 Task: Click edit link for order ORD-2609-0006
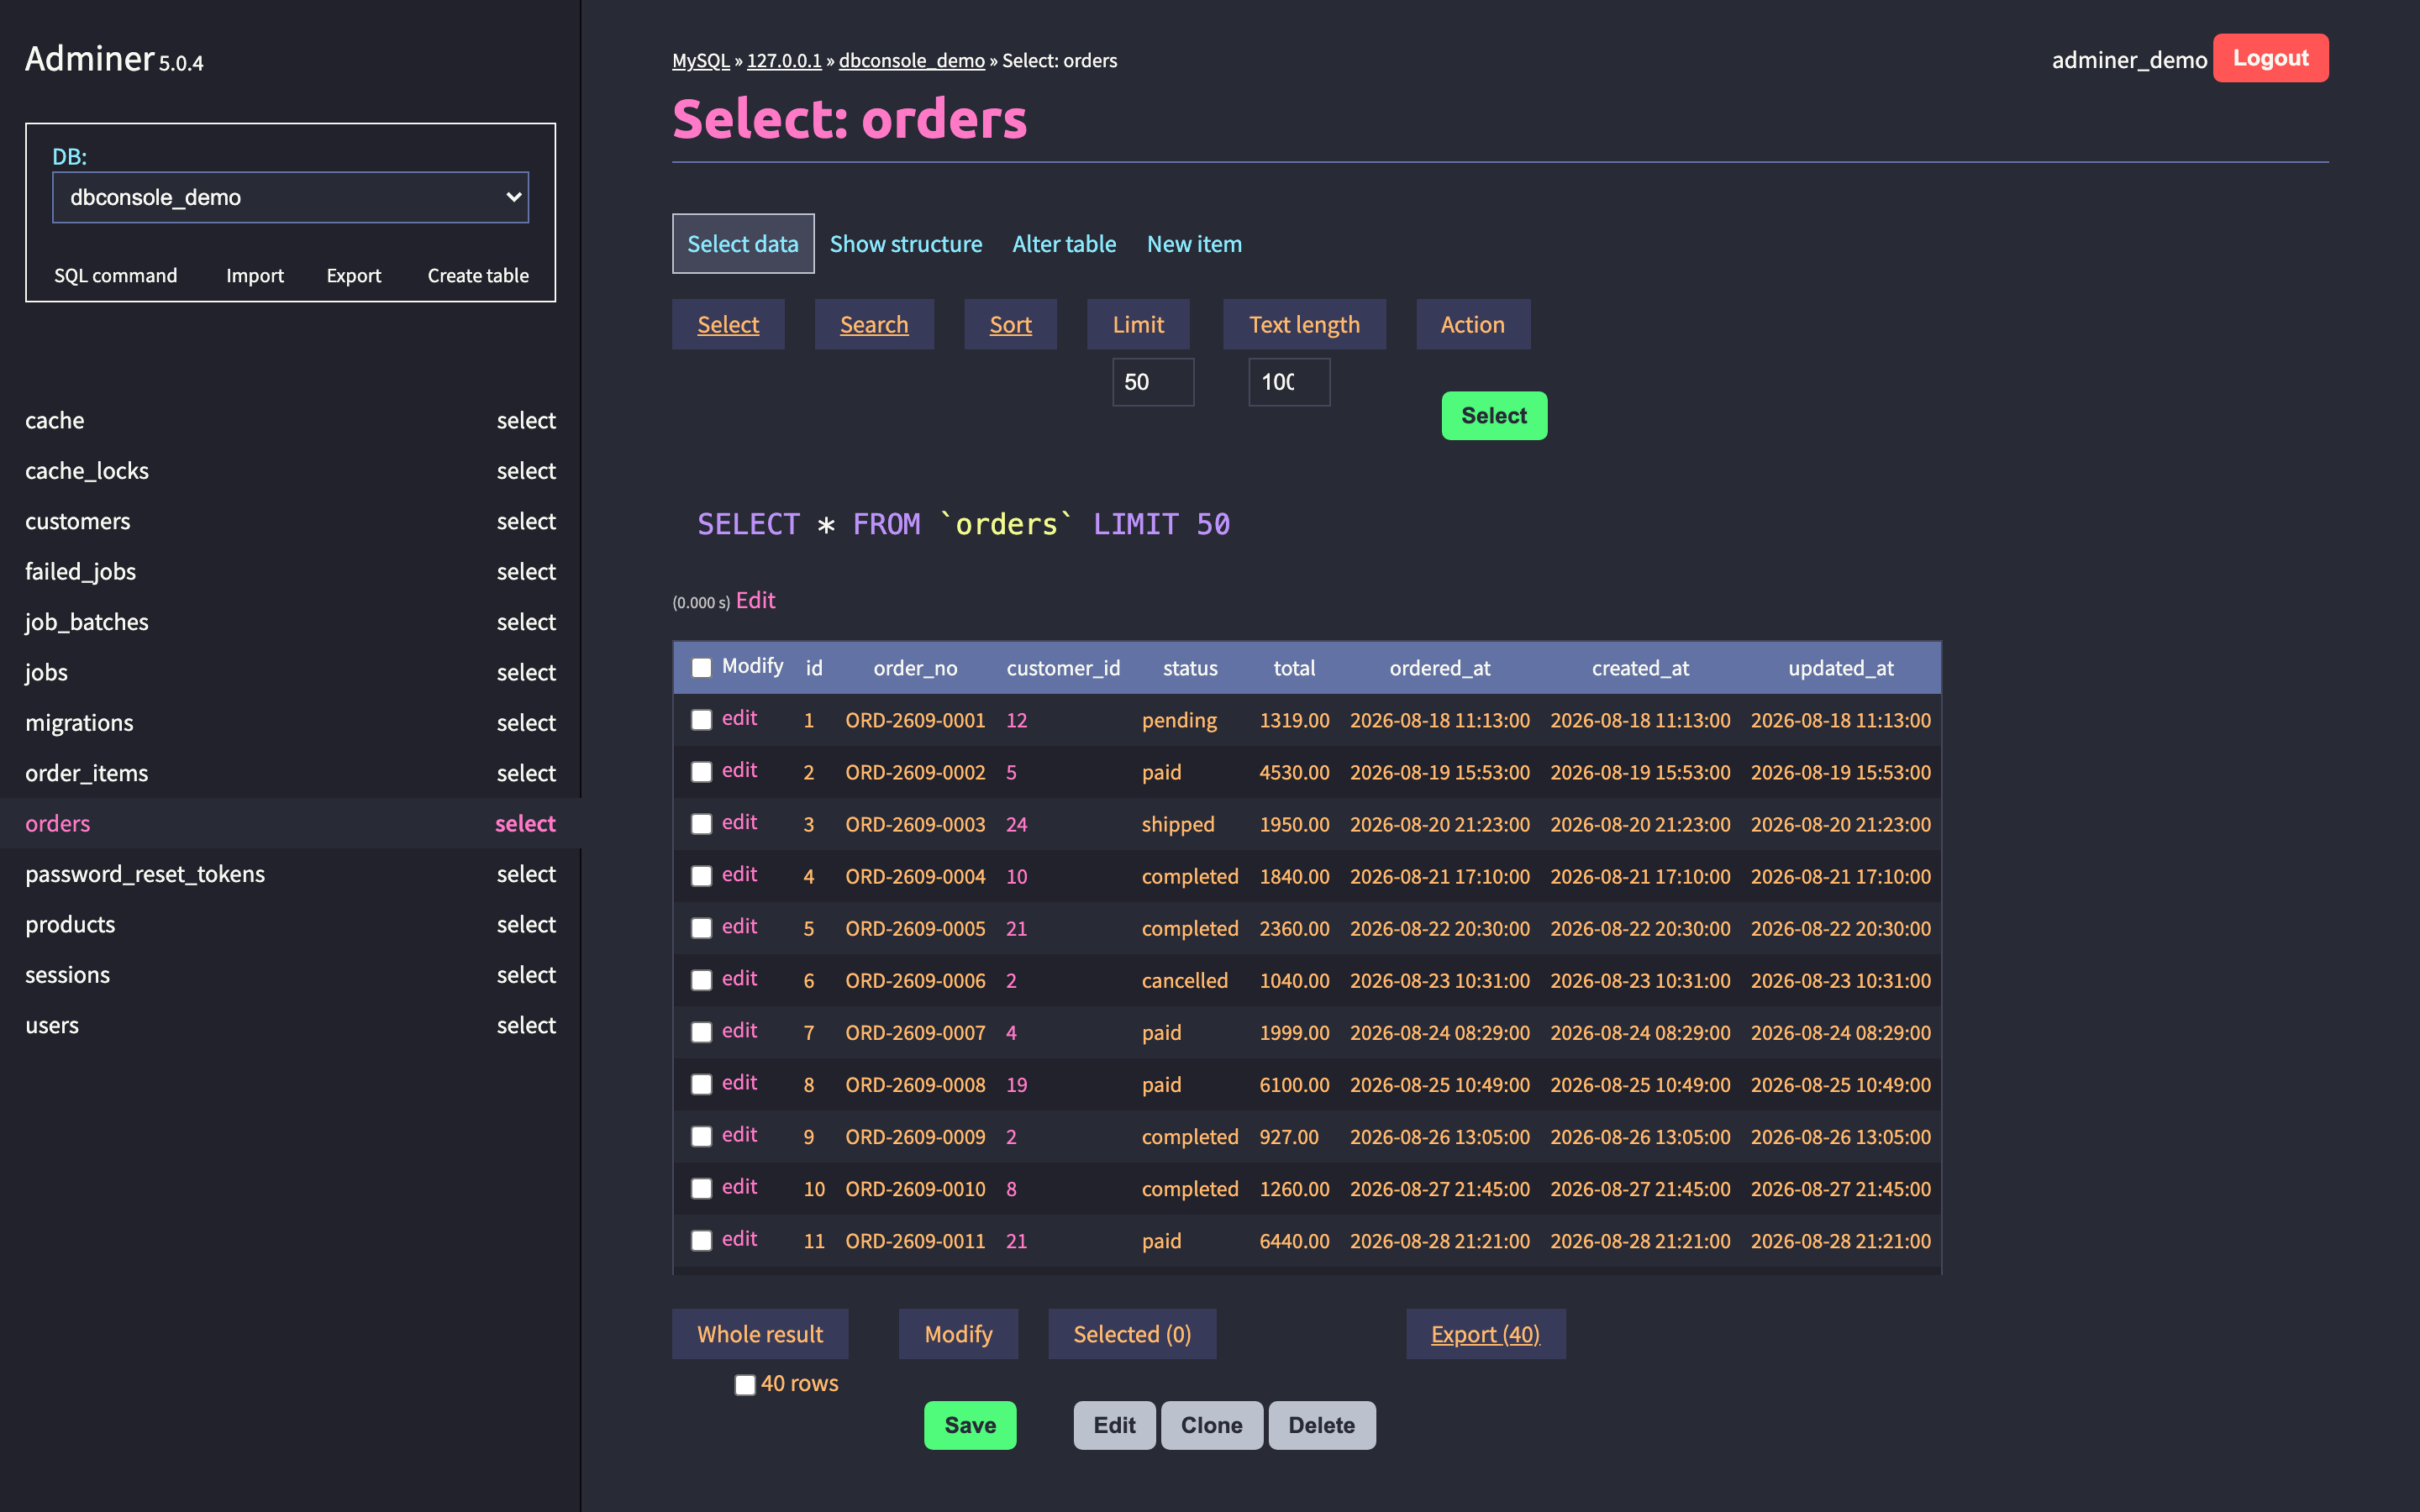[739, 978]
